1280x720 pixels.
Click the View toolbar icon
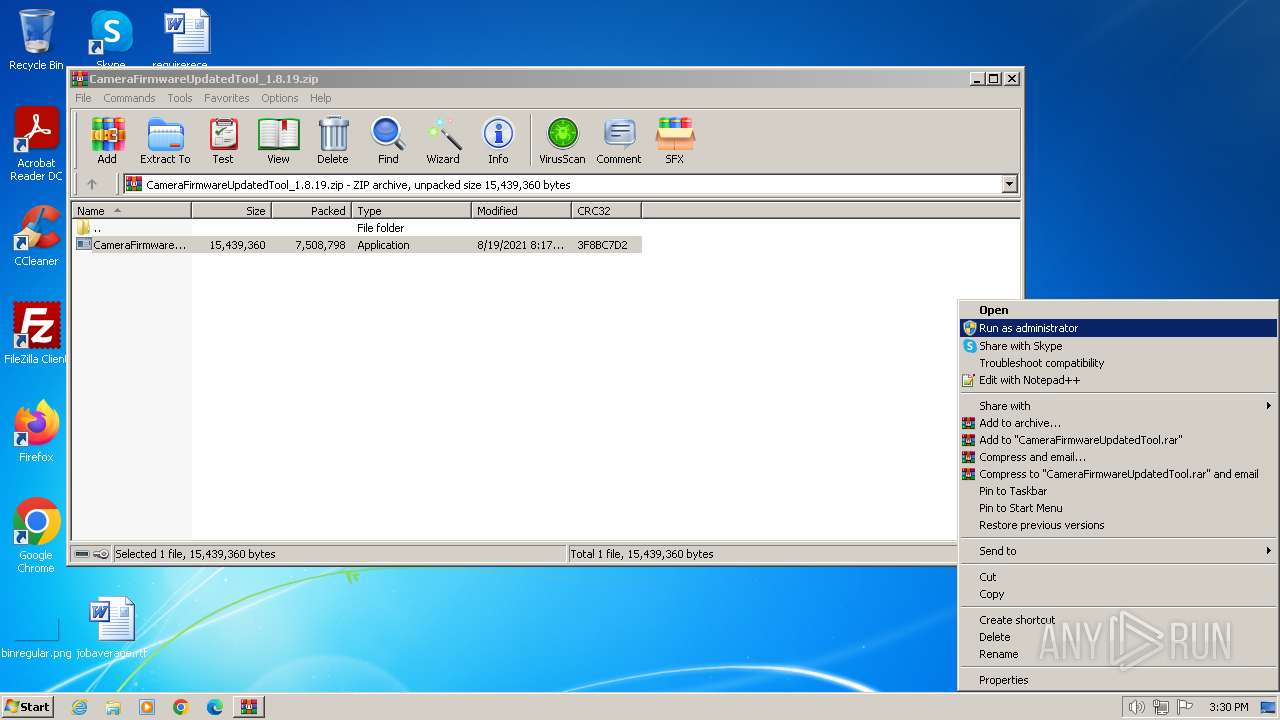point(278,140)
